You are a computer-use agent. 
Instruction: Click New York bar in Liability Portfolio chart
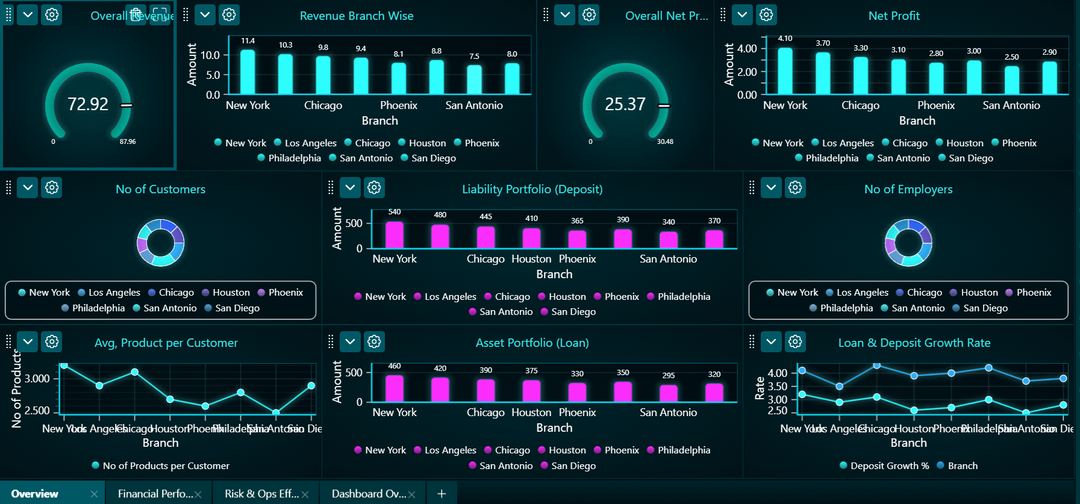pyautogui.click(x=394, y=235)
